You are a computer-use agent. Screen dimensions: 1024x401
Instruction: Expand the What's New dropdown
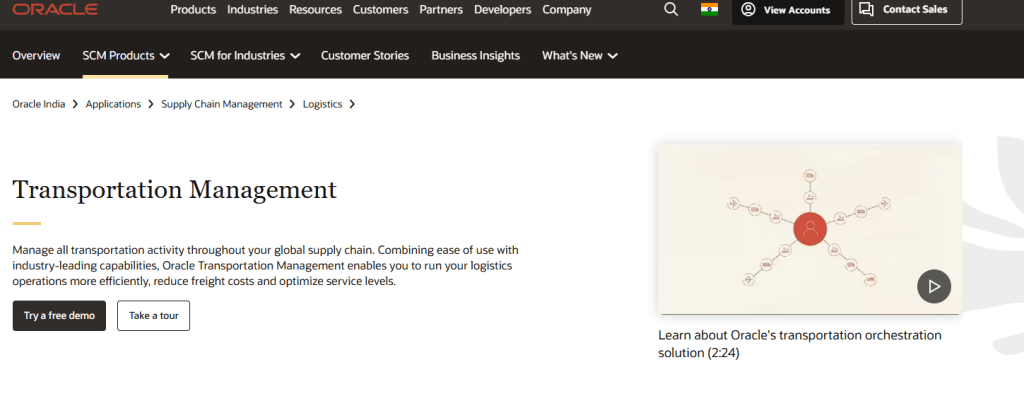coord(579,56)
